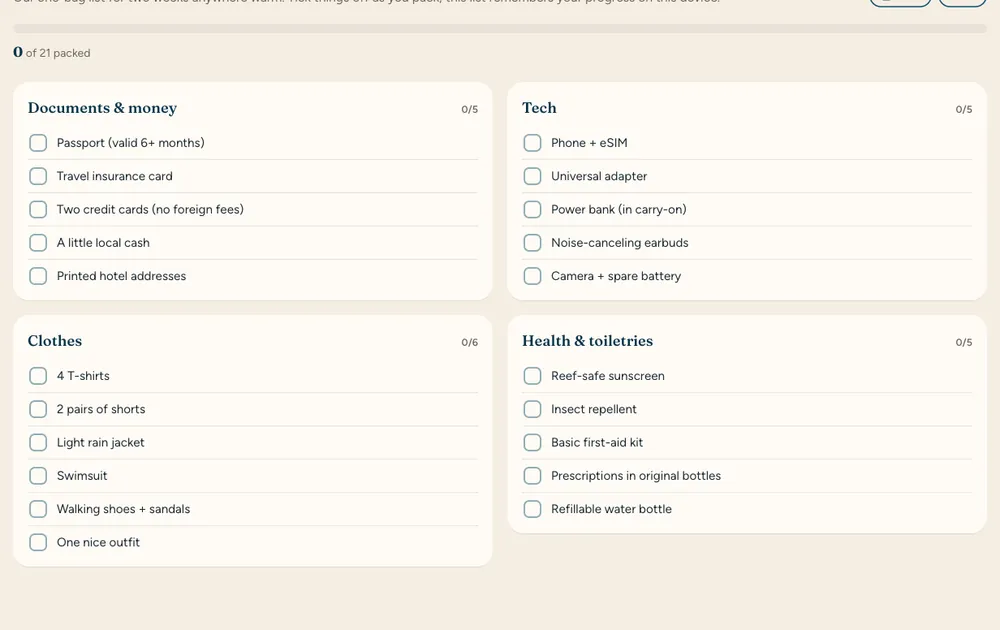Tick the Noise-canceling earbuds checkbox
1000x630 pixels.
(x=533, y=242)
